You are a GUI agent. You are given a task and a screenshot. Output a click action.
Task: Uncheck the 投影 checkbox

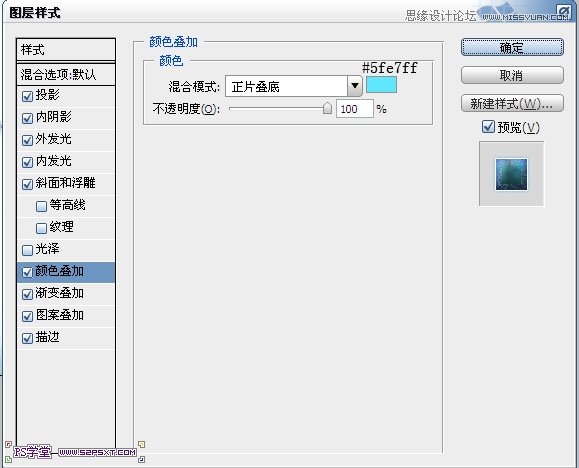coord(27,96)
